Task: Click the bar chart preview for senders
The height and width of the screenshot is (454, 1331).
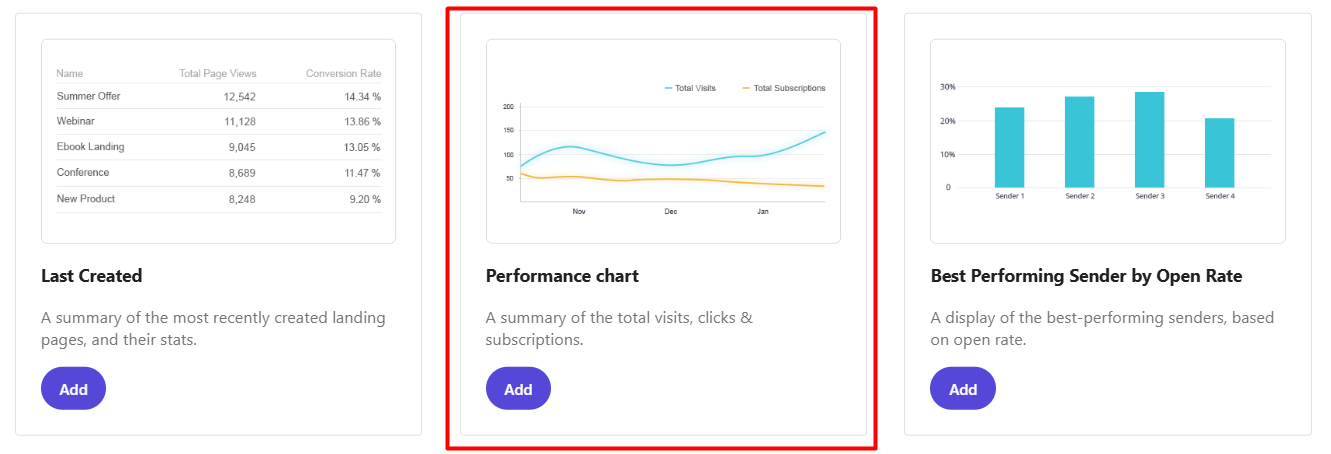Action: 1108,141
